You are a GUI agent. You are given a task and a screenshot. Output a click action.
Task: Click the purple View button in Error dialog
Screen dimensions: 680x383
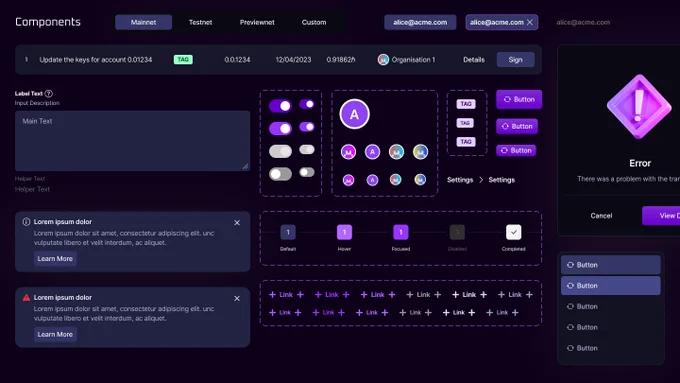(661, 216)
